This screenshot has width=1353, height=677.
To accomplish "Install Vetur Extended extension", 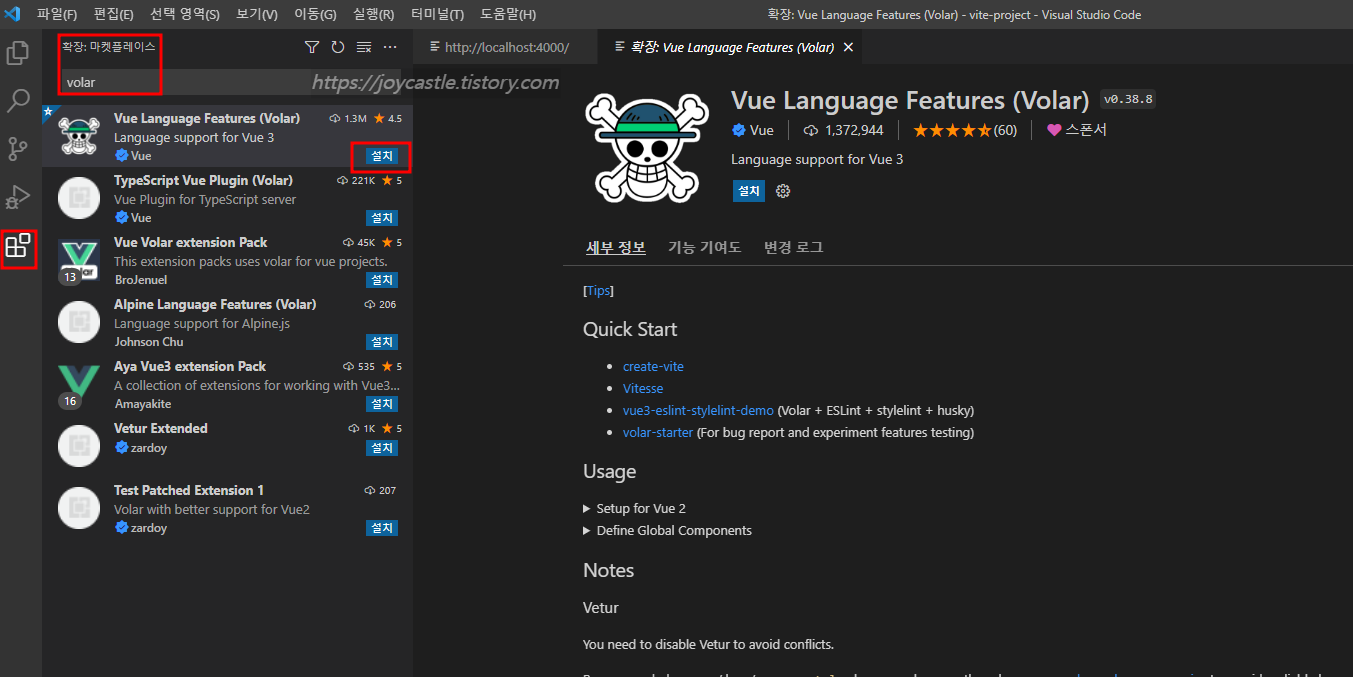I will (x=382, y=448).
